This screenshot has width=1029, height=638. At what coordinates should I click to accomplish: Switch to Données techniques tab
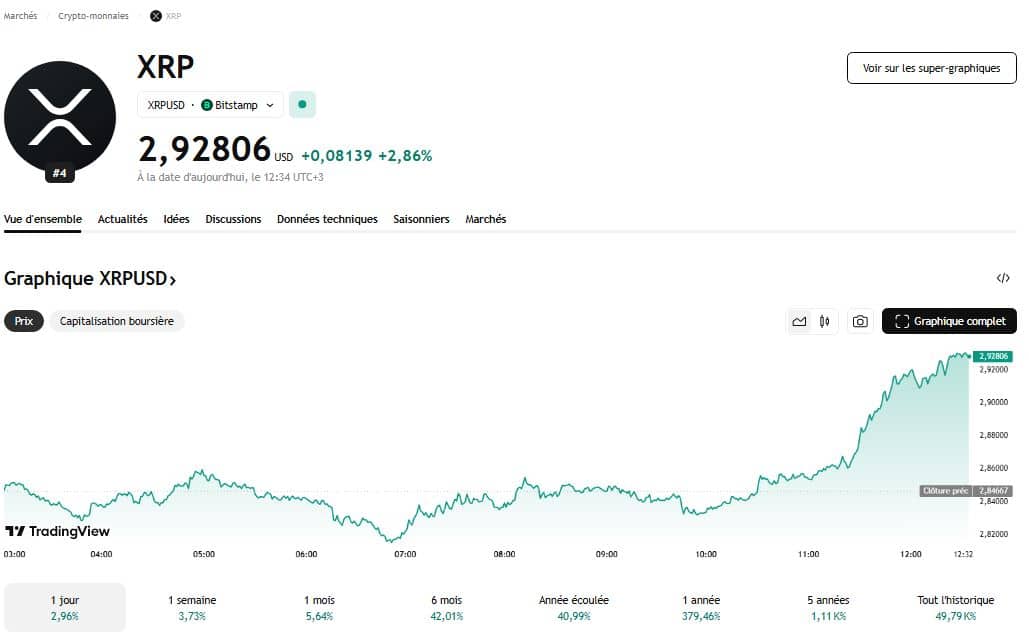(x=327, y=219)
